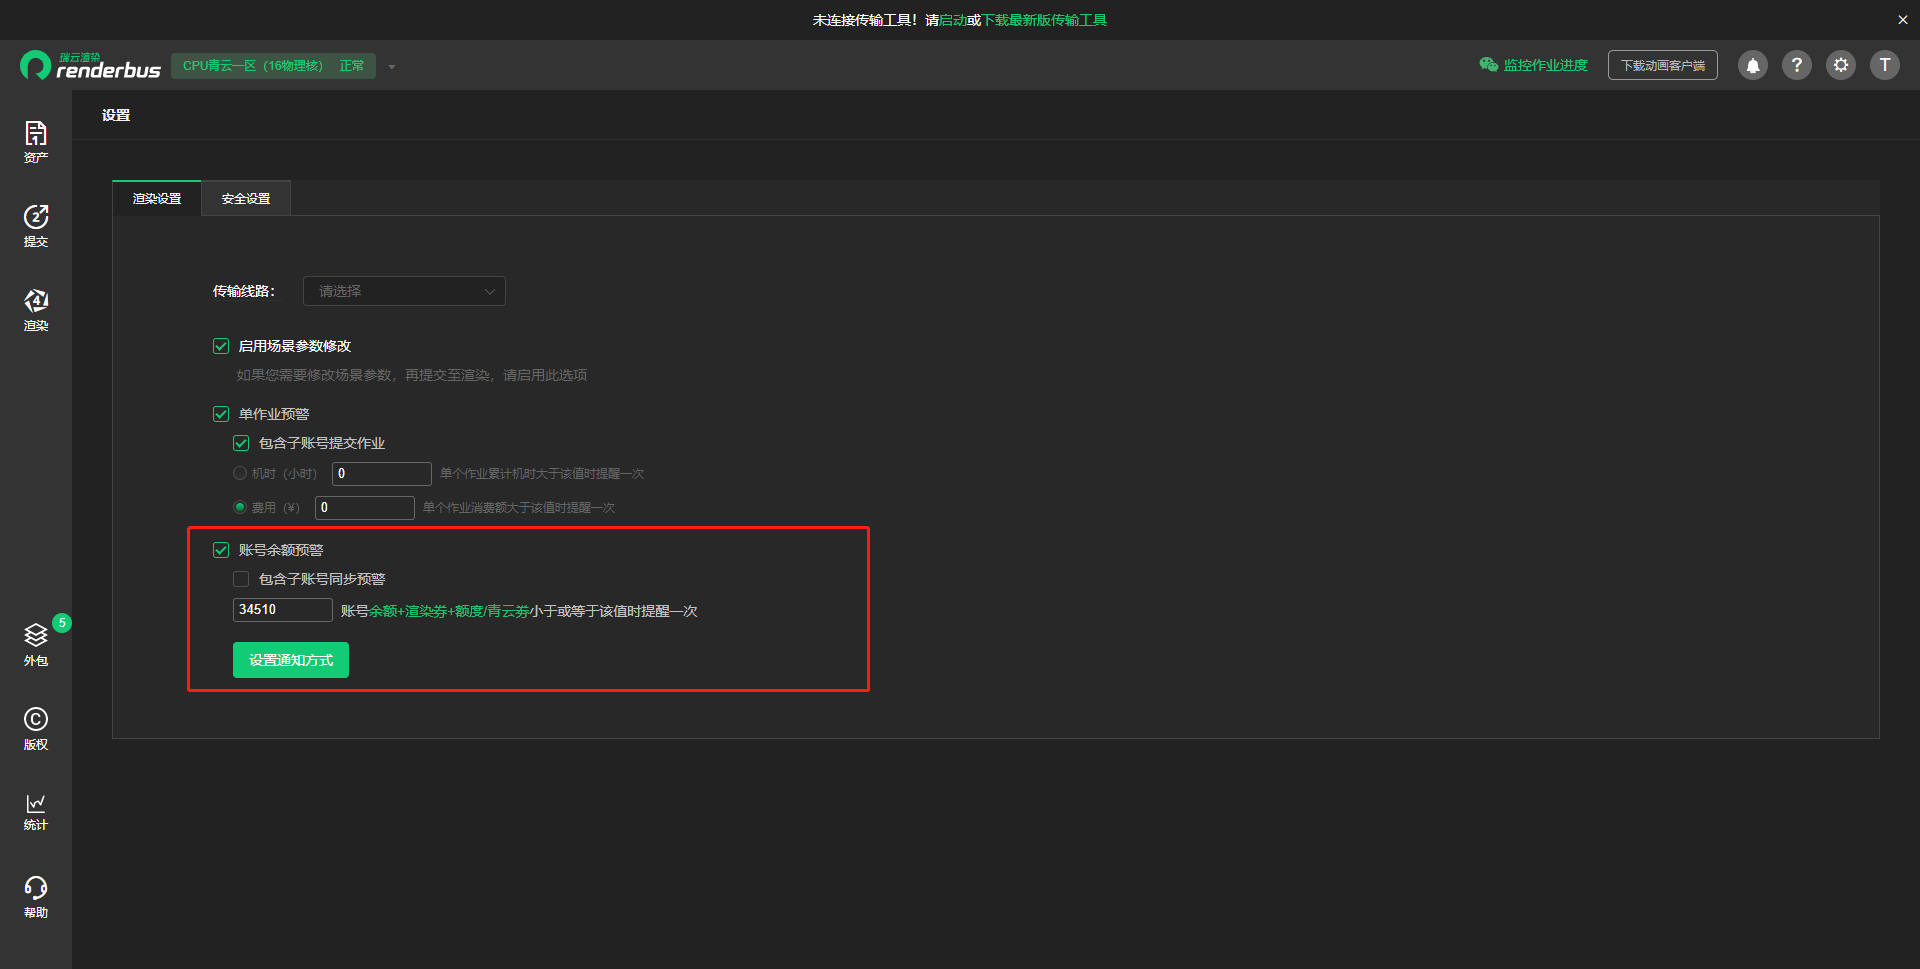Click the 设置通知方式 button

(291, 660)
